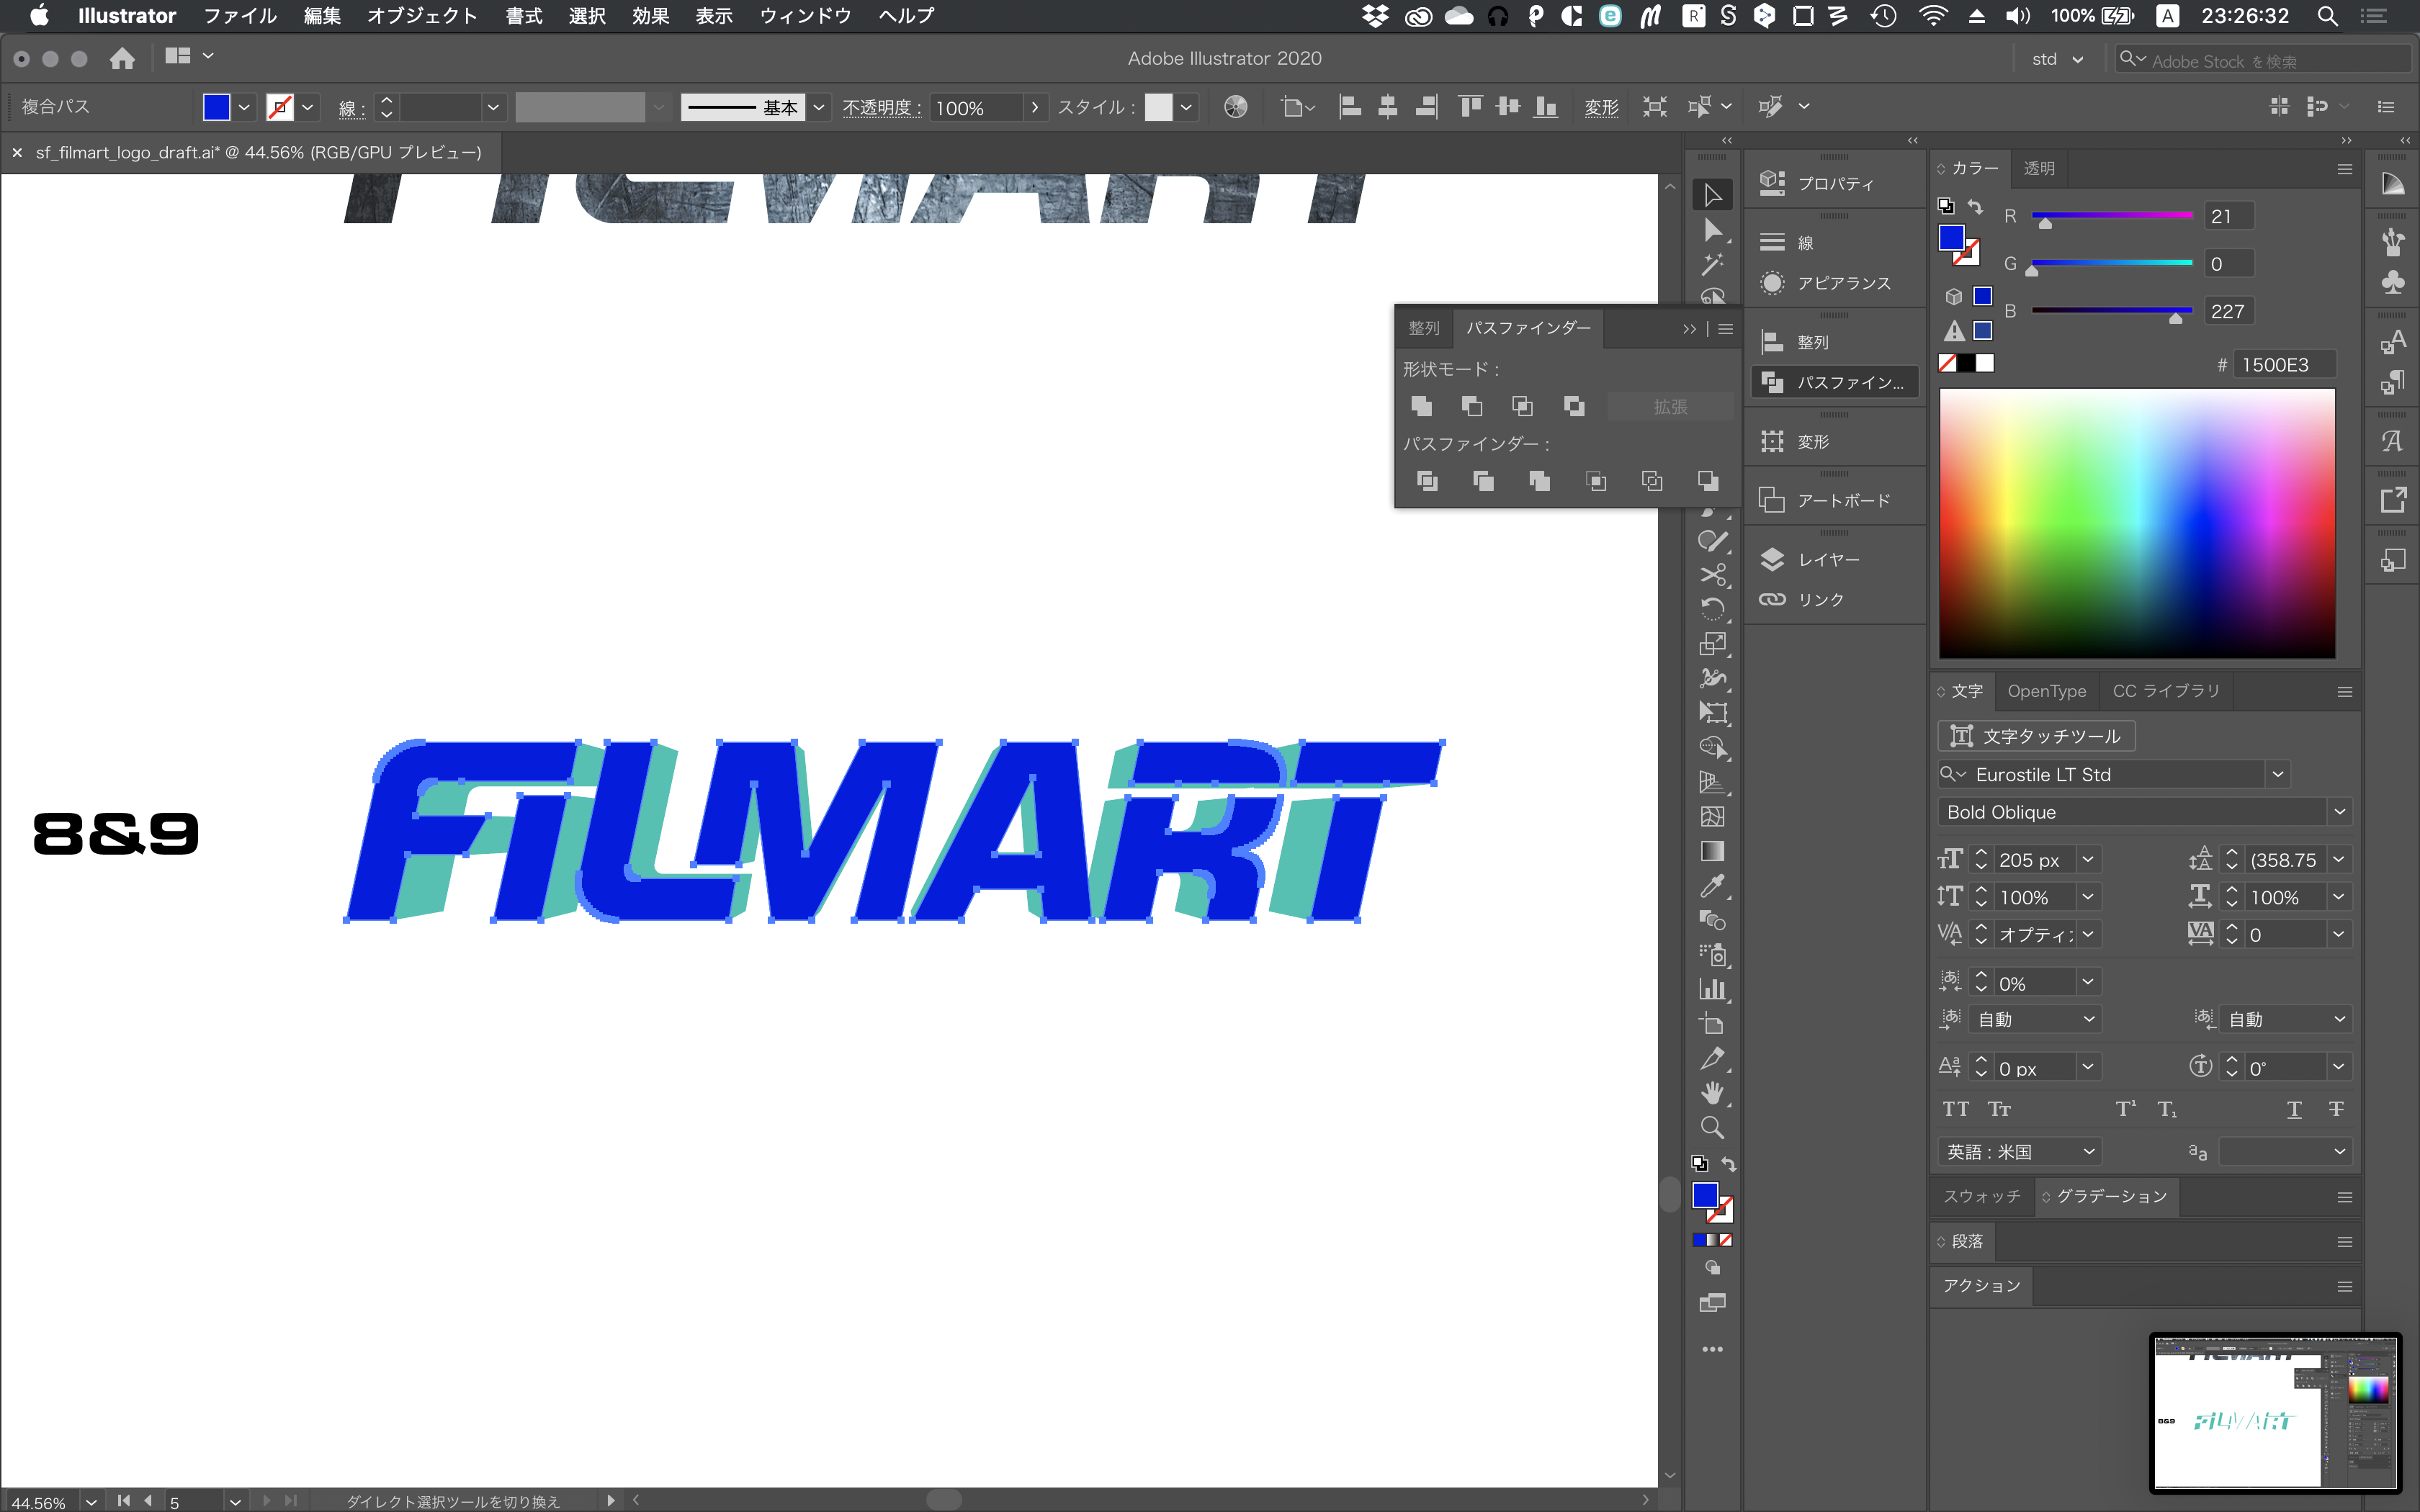Align objects to vertical top
The width and height of the screenshot is (2420, 1512).
click(x=1470, y=107)
